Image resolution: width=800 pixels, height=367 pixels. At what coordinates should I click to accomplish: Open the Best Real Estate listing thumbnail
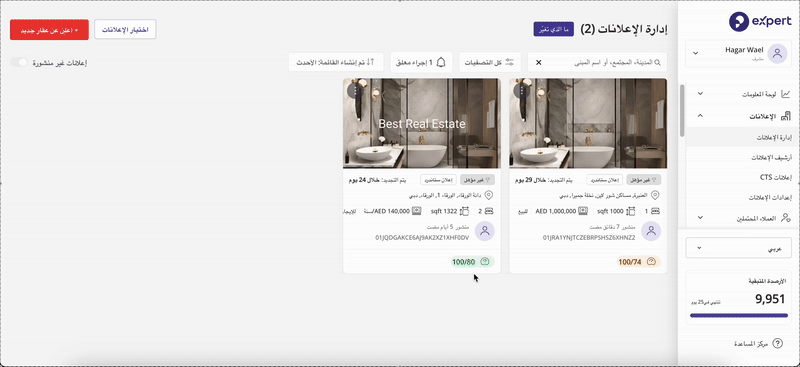[x=421, y=123]
